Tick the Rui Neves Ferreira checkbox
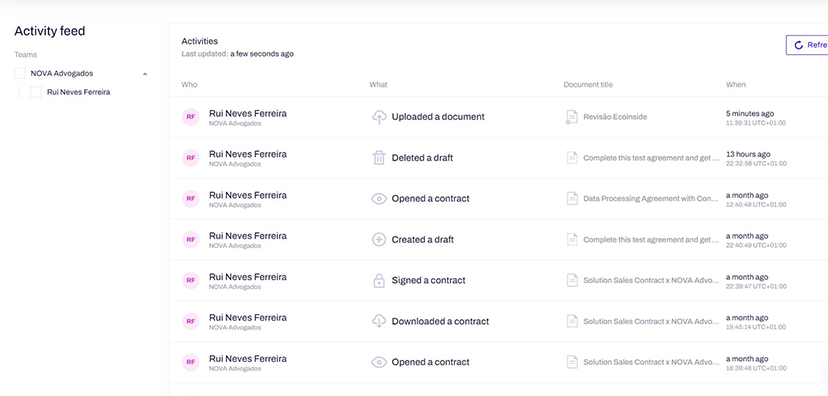The image size is (828, 396). pyautogui.click(x=36, y=92)
